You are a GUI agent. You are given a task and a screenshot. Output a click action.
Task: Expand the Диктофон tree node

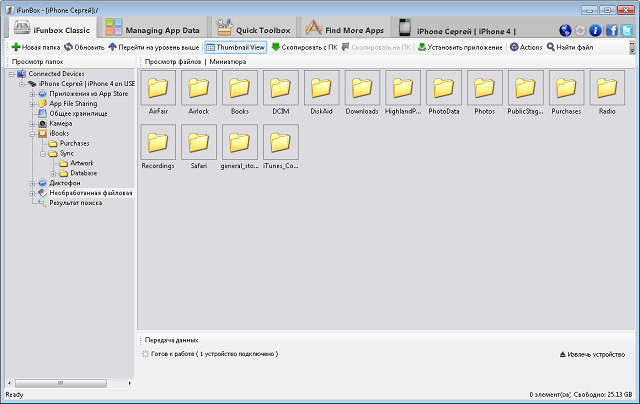click(32, 184)
